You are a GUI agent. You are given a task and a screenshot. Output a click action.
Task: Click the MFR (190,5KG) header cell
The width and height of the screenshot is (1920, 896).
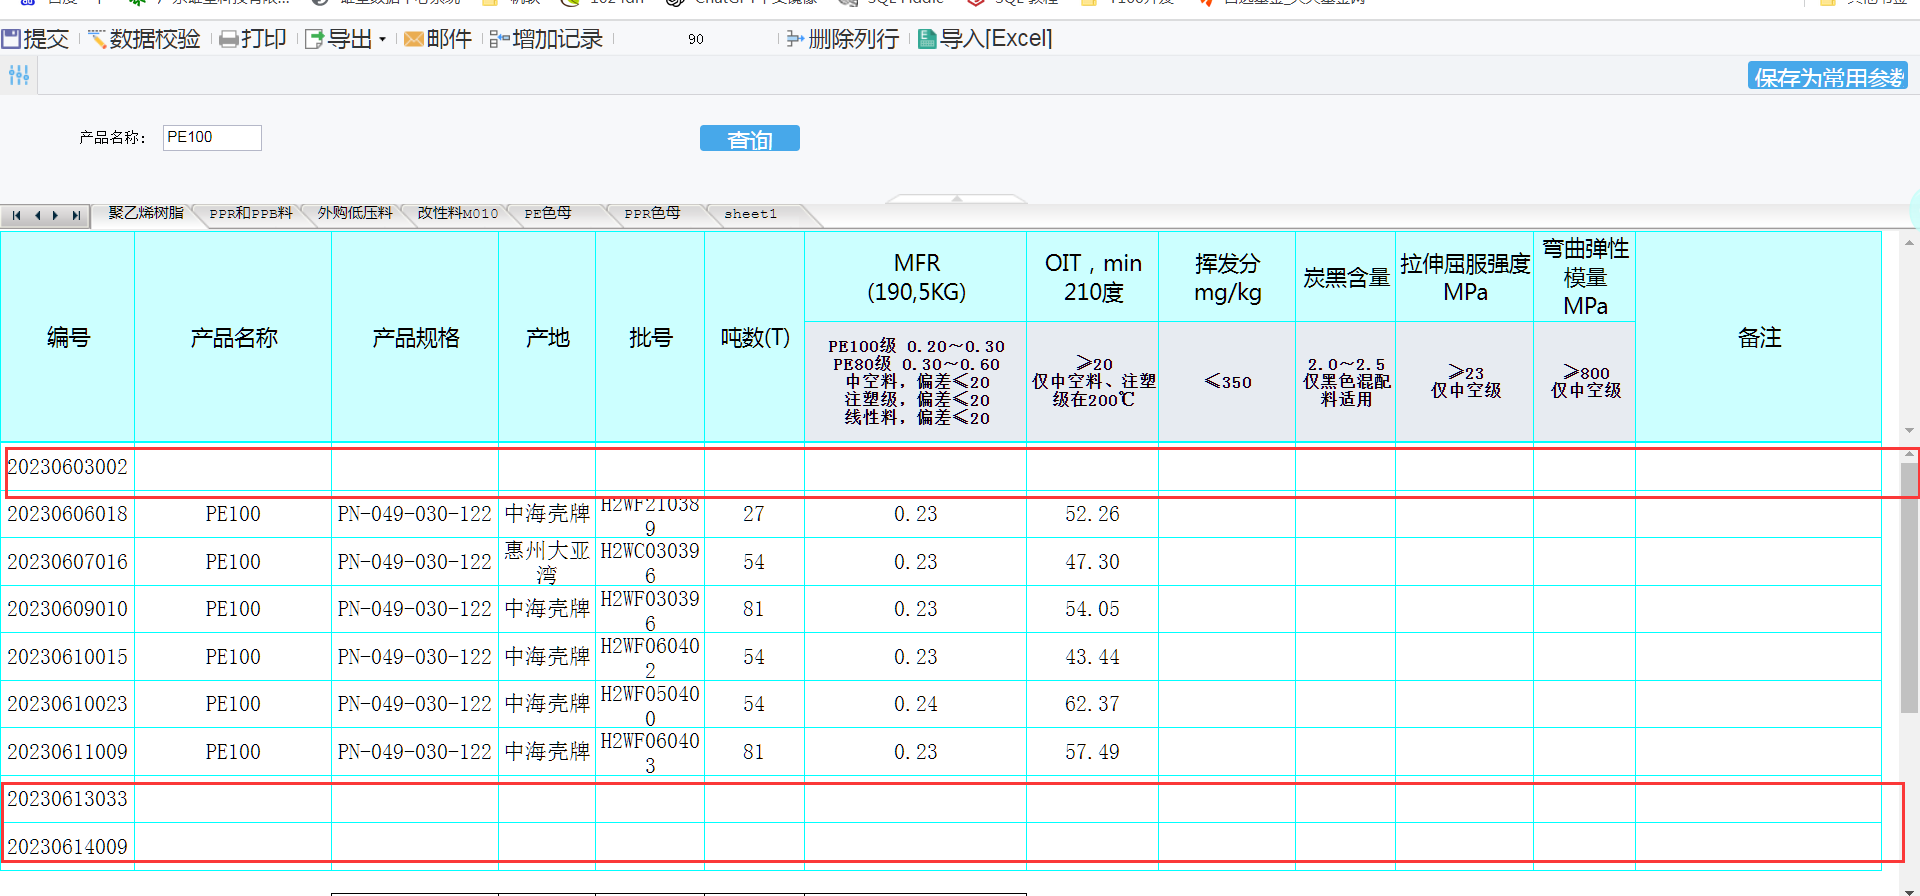pyautogui.click(x=916, y=277)
